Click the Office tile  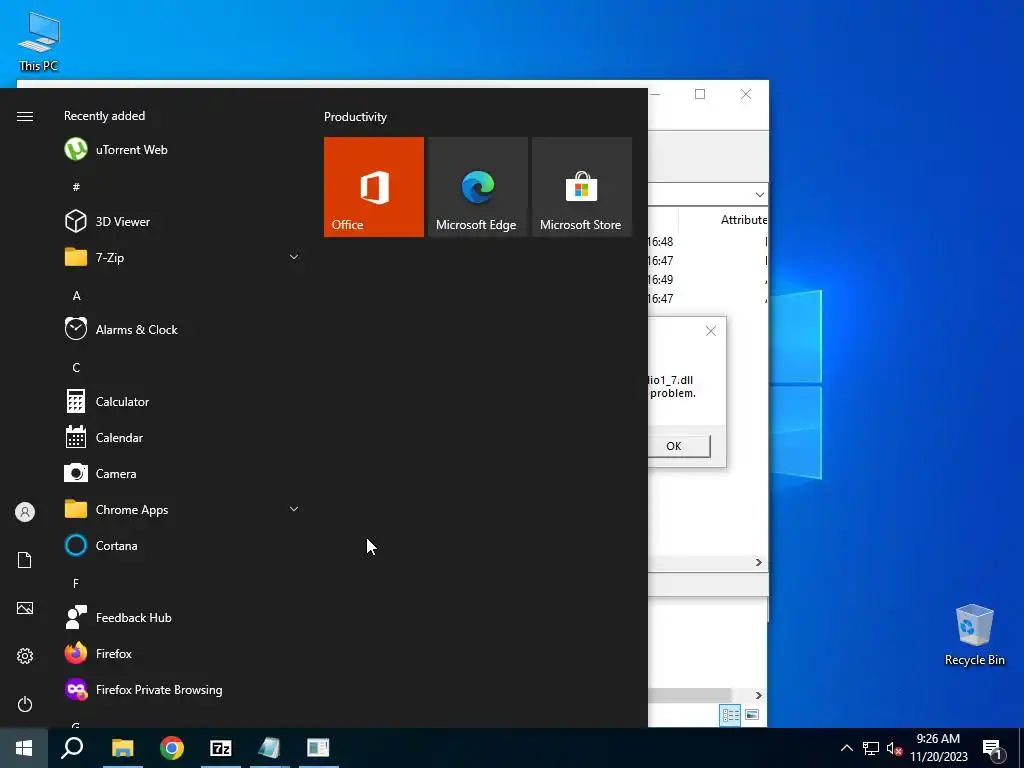(374, 187)
